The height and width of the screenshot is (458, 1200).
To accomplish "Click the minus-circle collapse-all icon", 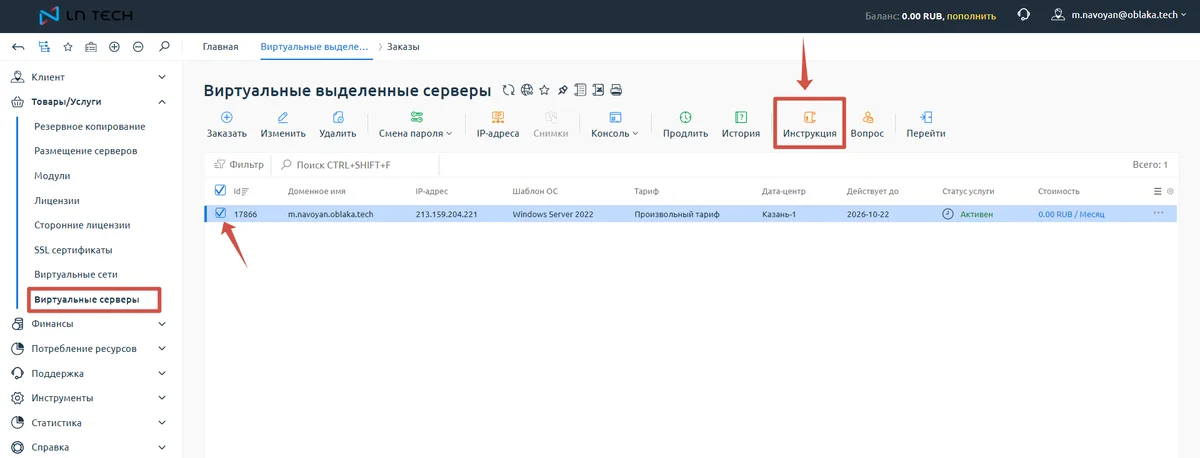I will [x=138, y=46].
